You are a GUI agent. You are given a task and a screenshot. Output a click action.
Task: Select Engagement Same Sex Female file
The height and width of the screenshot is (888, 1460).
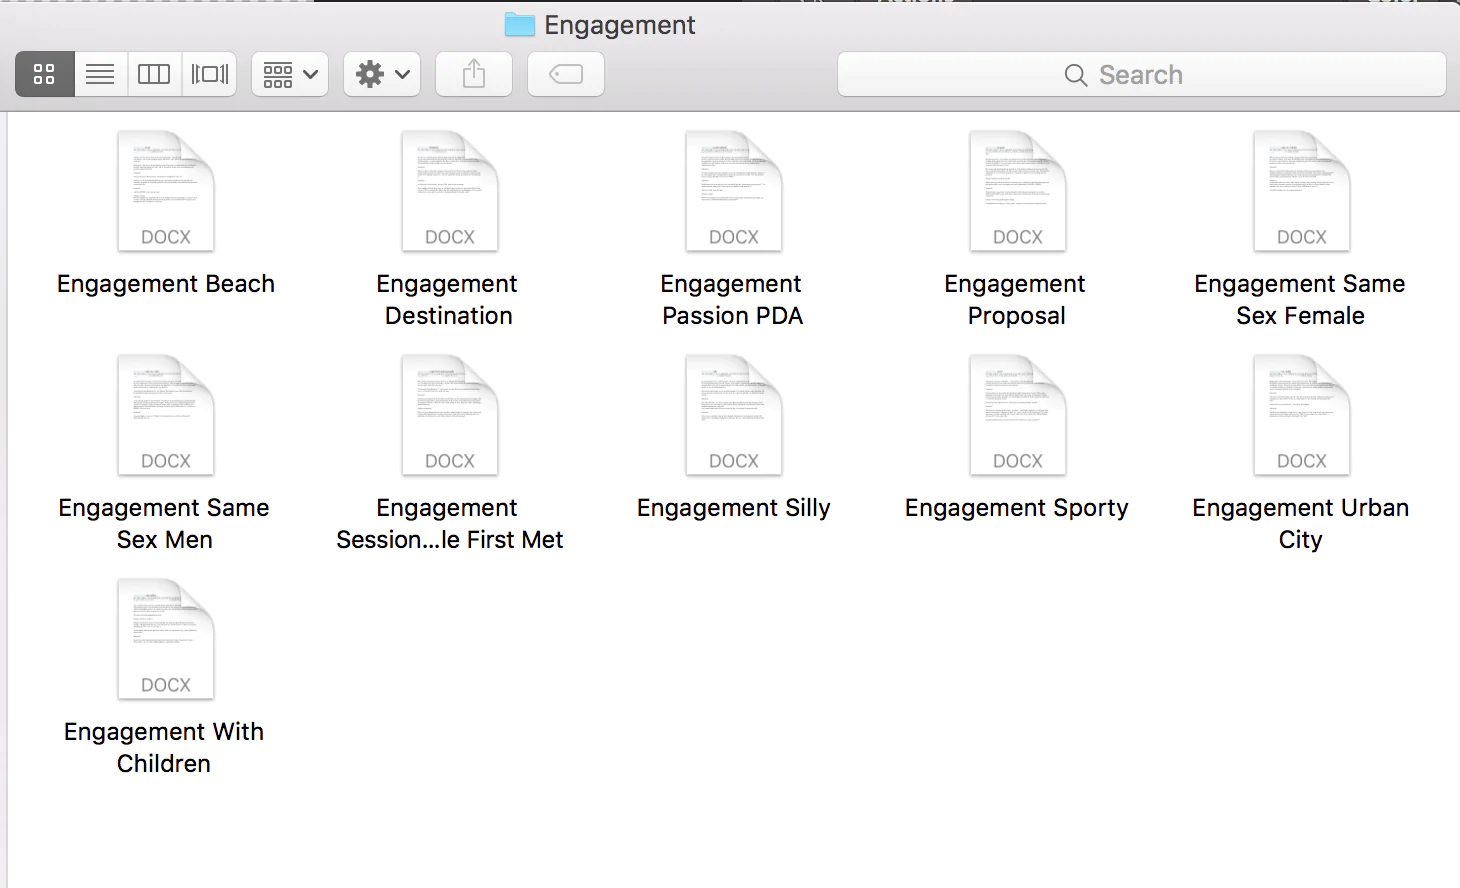pos(1301,191)
